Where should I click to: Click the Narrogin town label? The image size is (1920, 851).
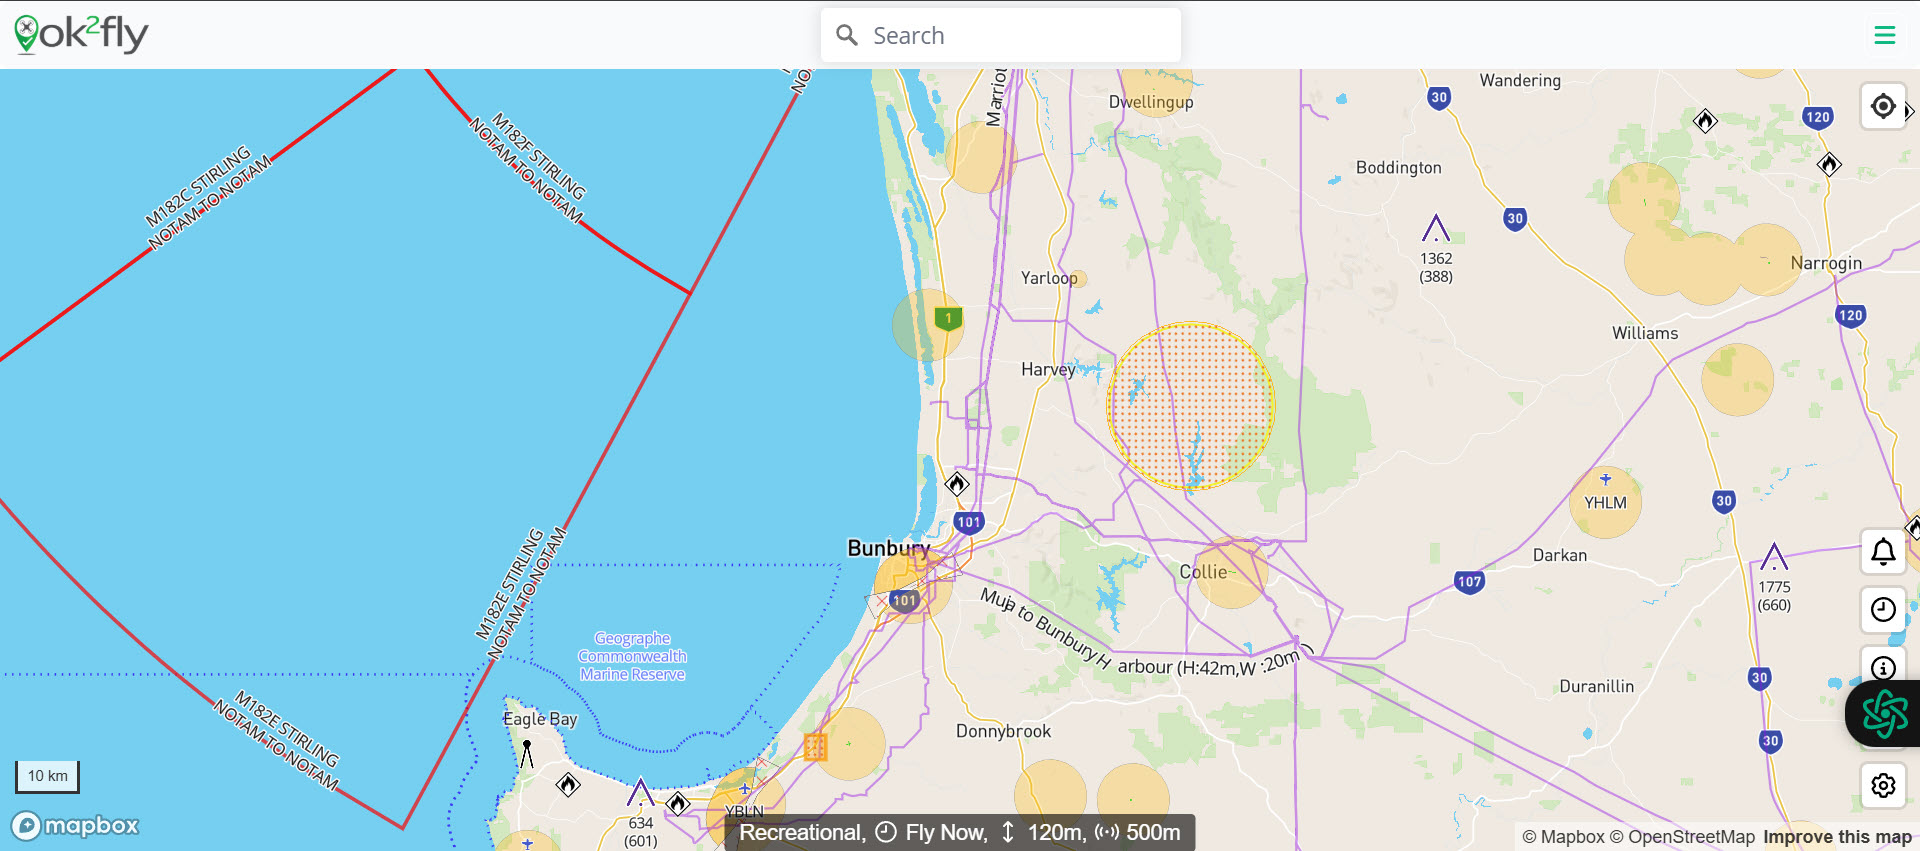pos(1826,263)
